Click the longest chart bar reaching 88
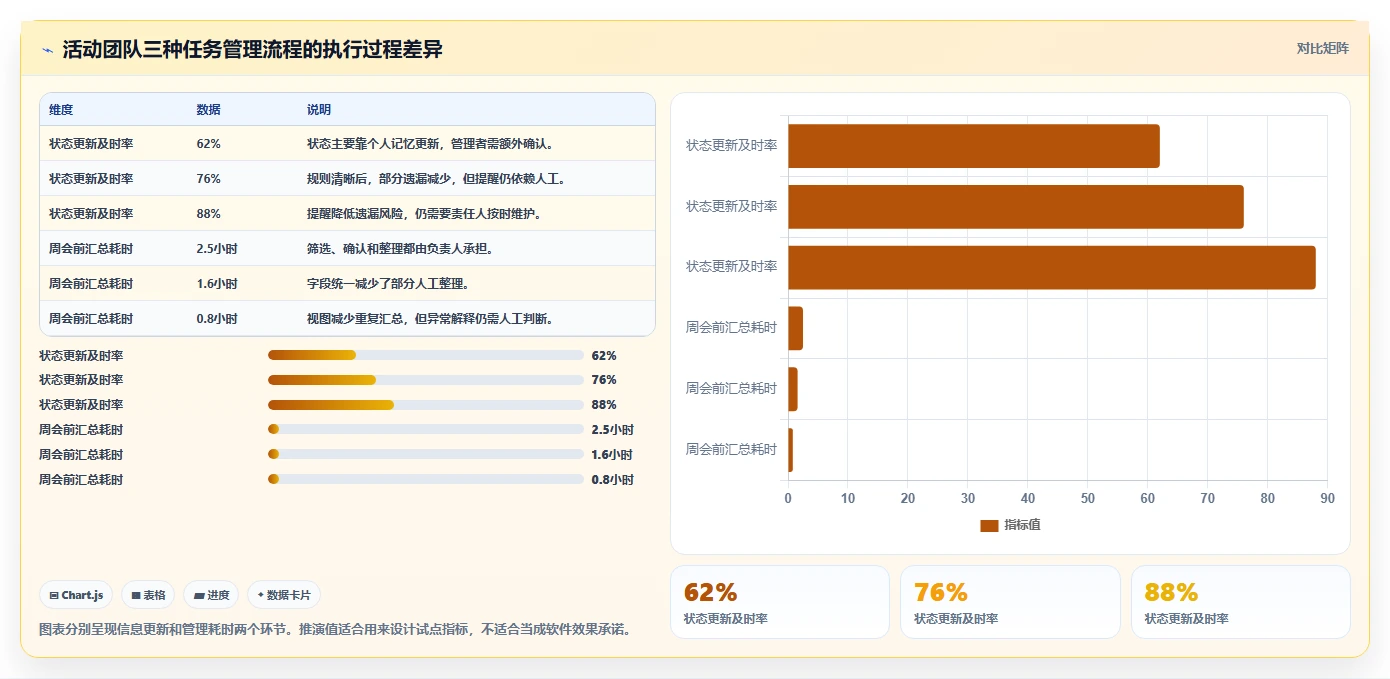 coord(1052,268)
